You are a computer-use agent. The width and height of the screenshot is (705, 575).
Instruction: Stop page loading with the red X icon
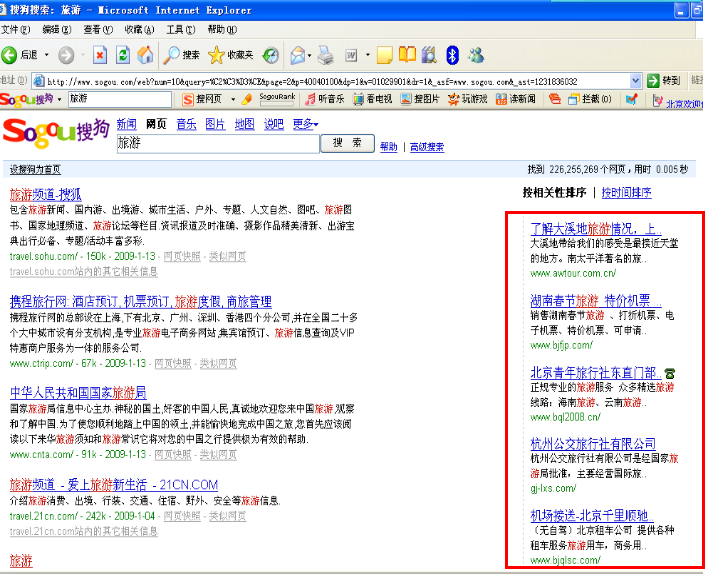click(100, 55)
